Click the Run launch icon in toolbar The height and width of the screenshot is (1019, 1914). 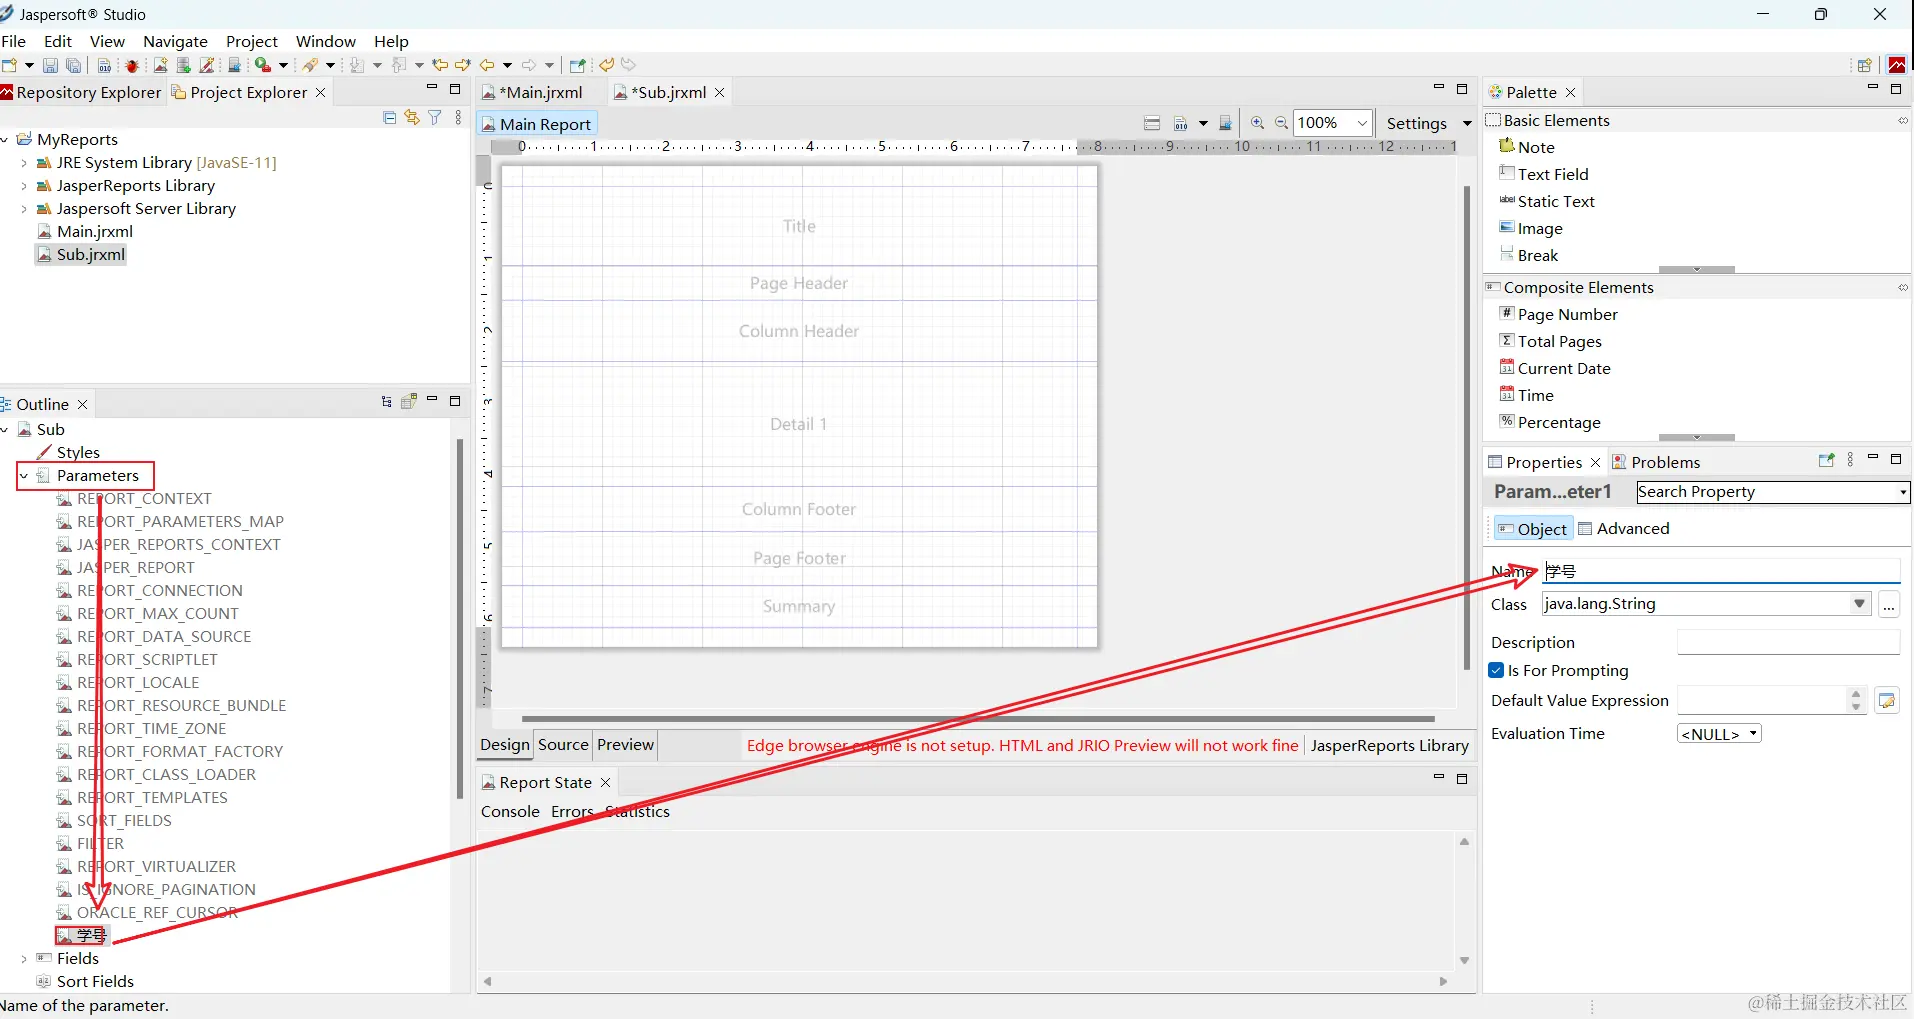262,65
